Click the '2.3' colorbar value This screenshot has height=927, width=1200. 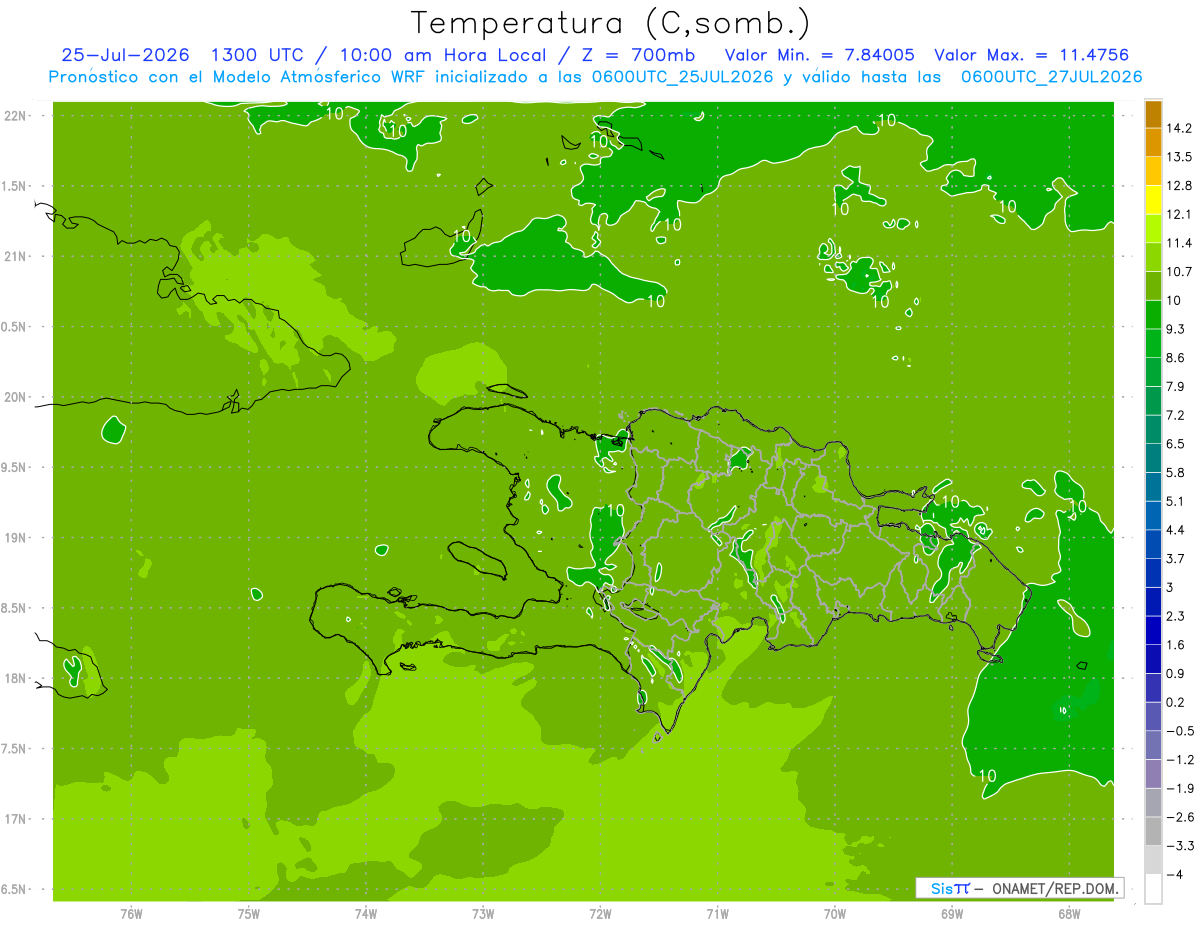click(x=1176, y=616)
